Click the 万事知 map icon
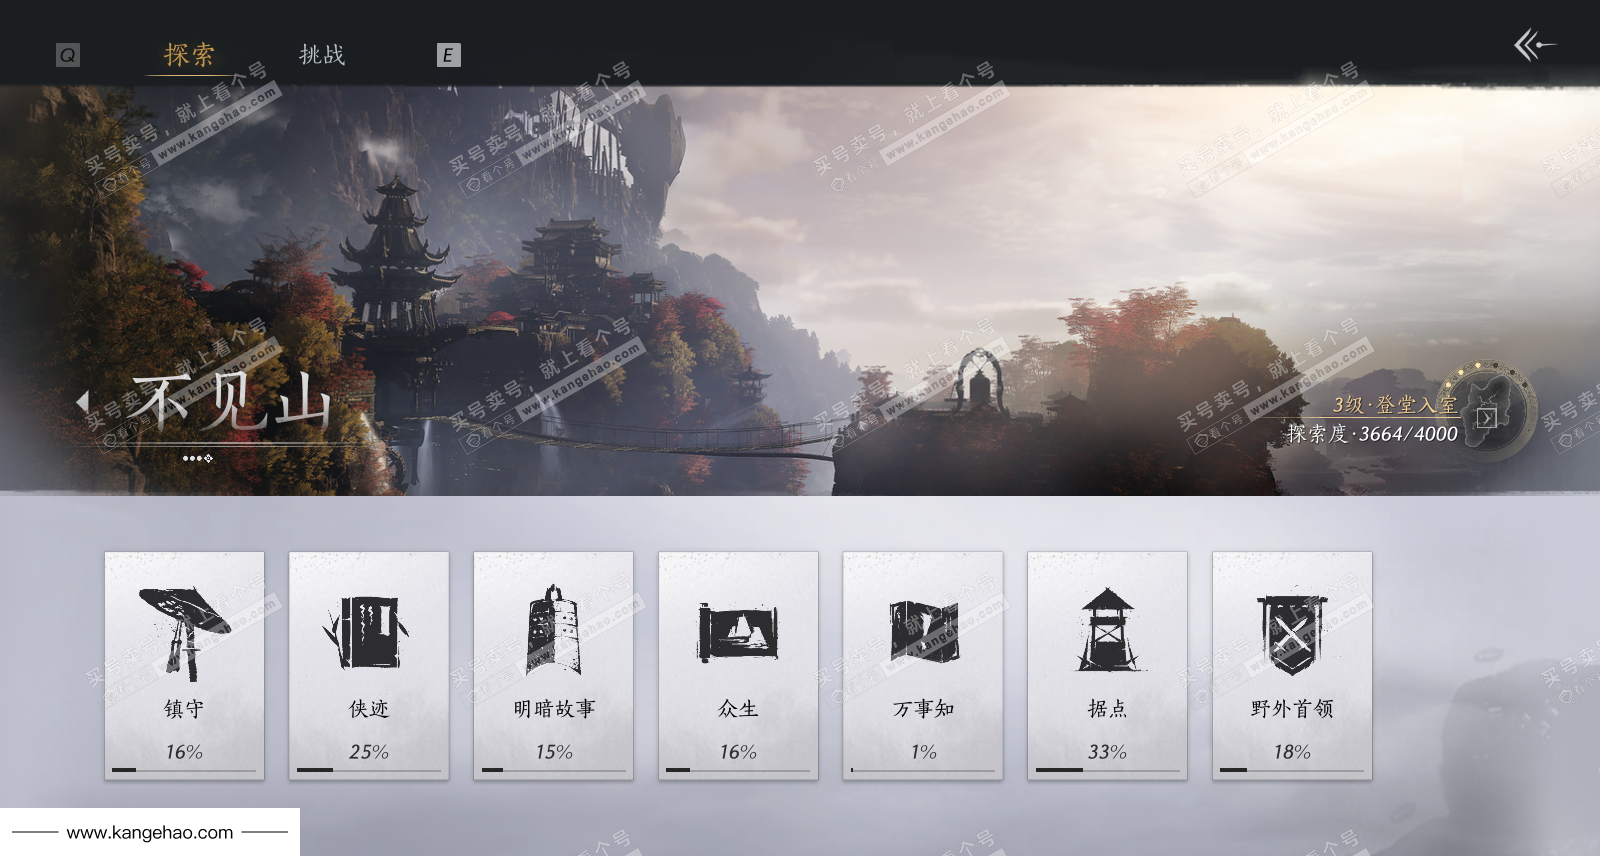This screenshot has height=856, width=1600. 923,632
